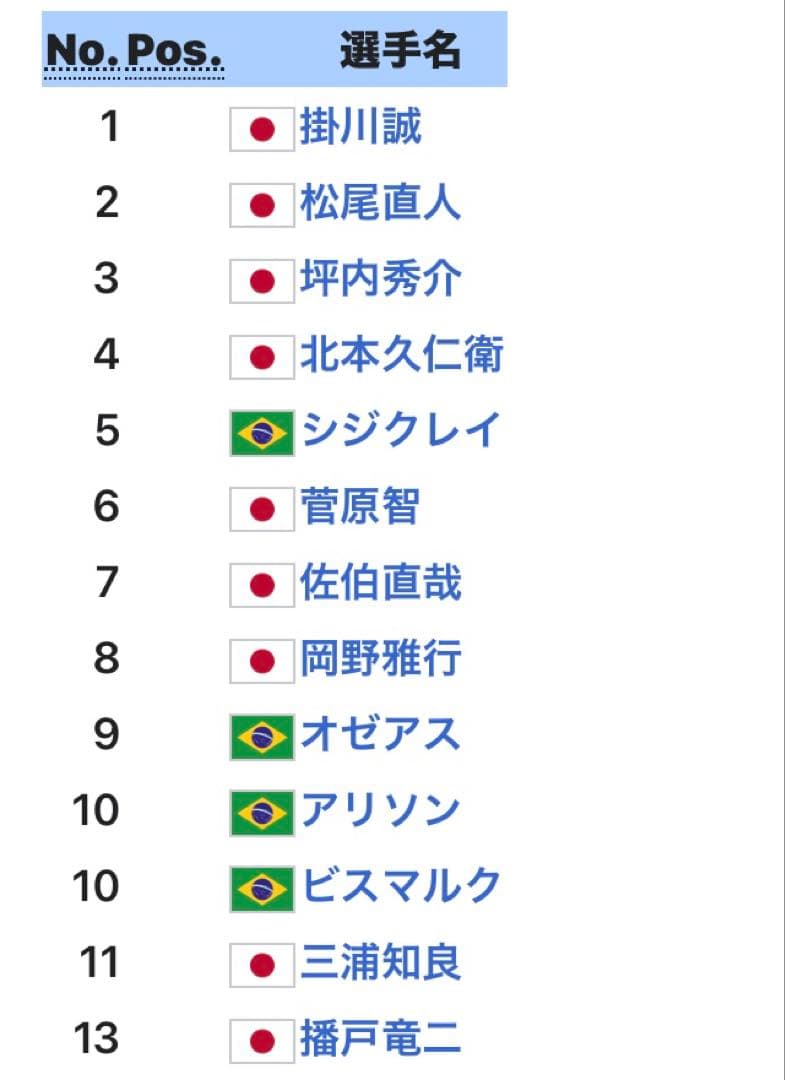Open the player link 掛川誠
This screenshot has height=1080, width=785.
tap(360, 128)
